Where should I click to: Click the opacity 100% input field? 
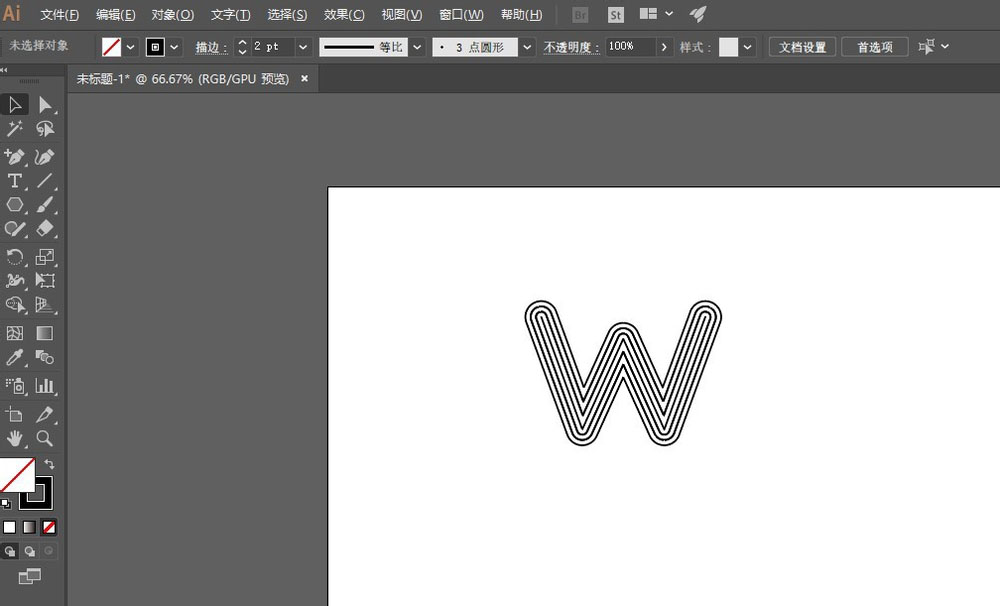630,47
